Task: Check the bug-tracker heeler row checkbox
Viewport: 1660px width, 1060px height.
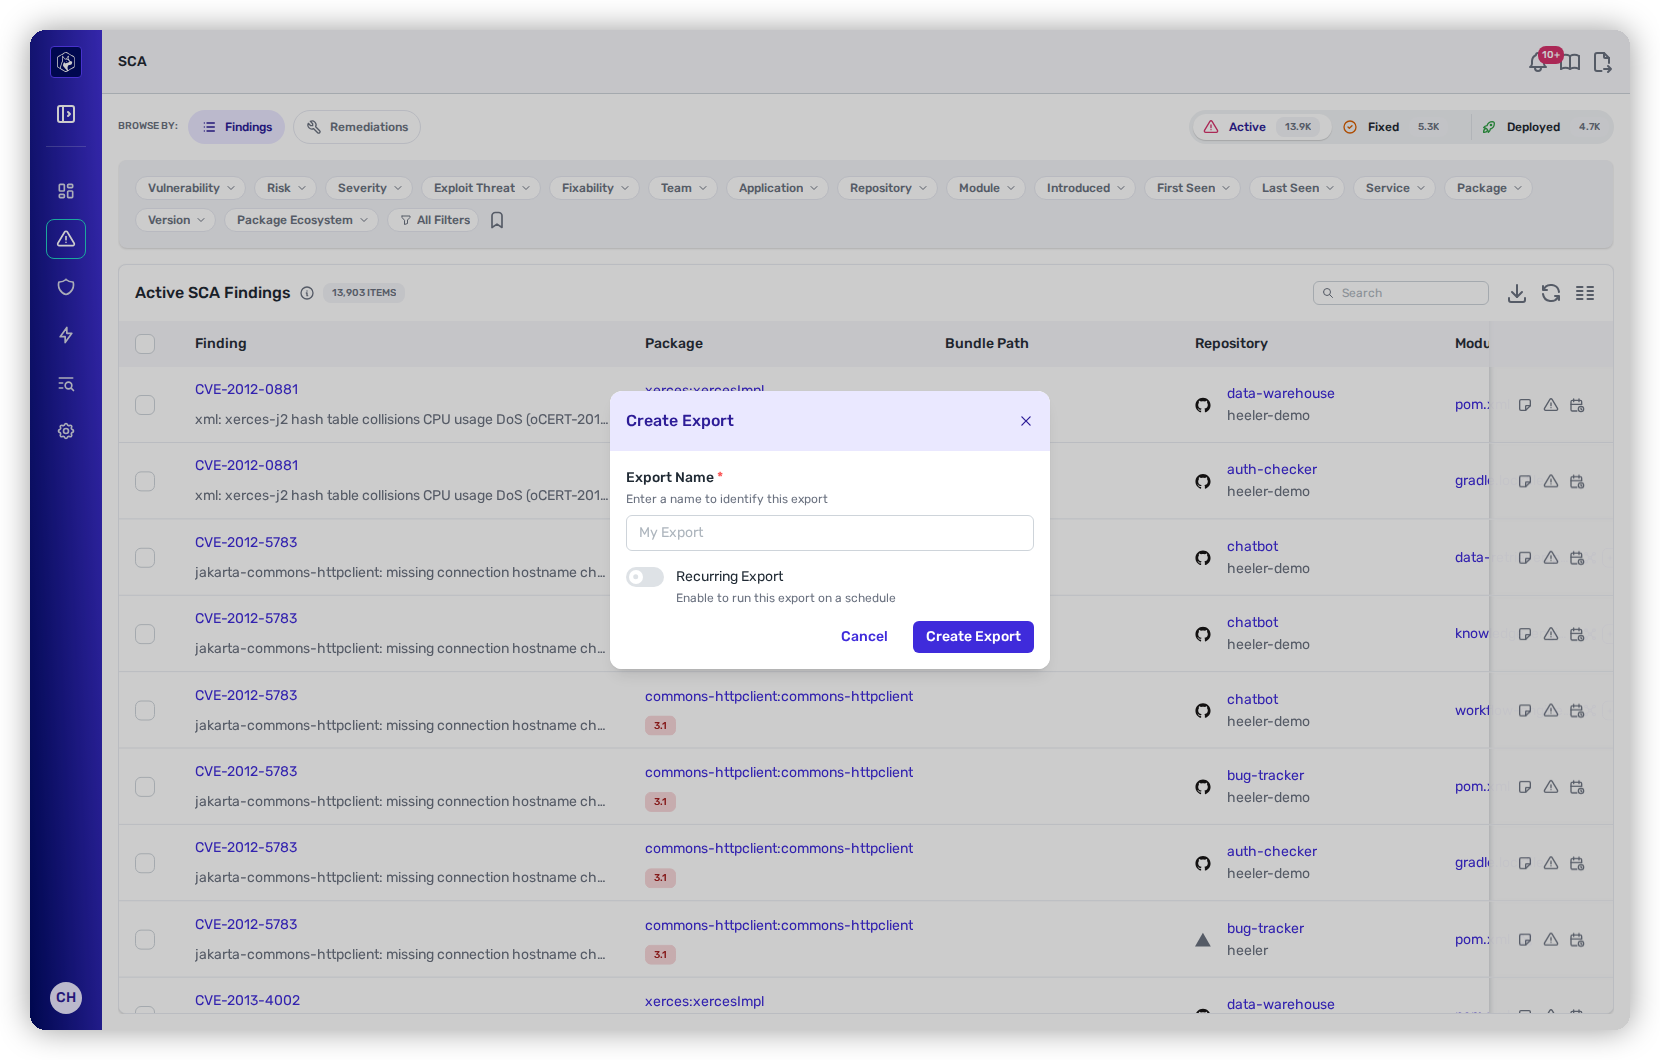Action: point(145,940)
